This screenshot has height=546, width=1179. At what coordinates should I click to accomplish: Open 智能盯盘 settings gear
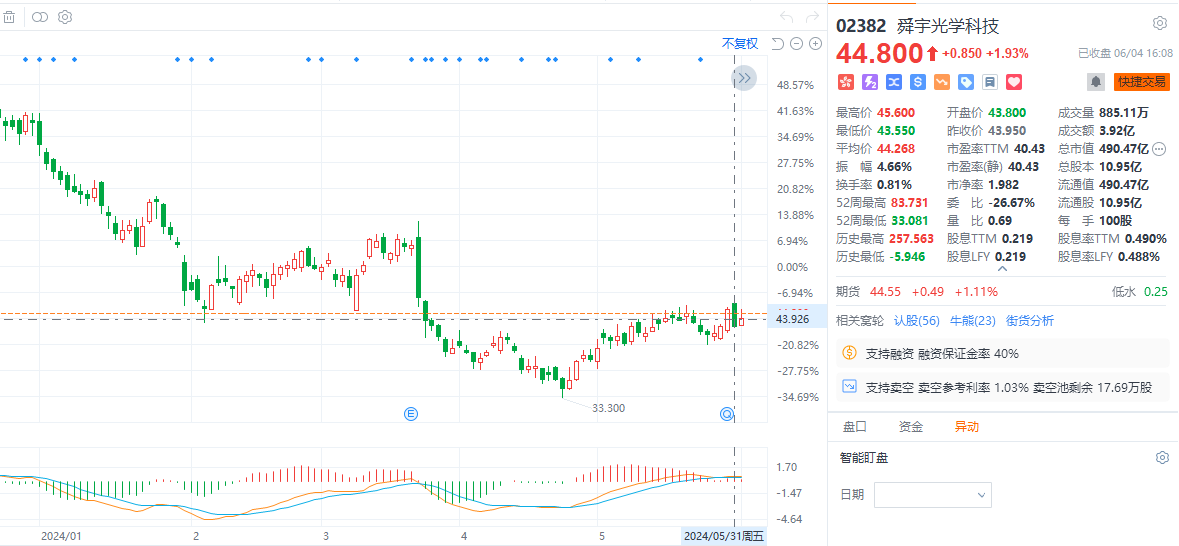[1162, 457]
